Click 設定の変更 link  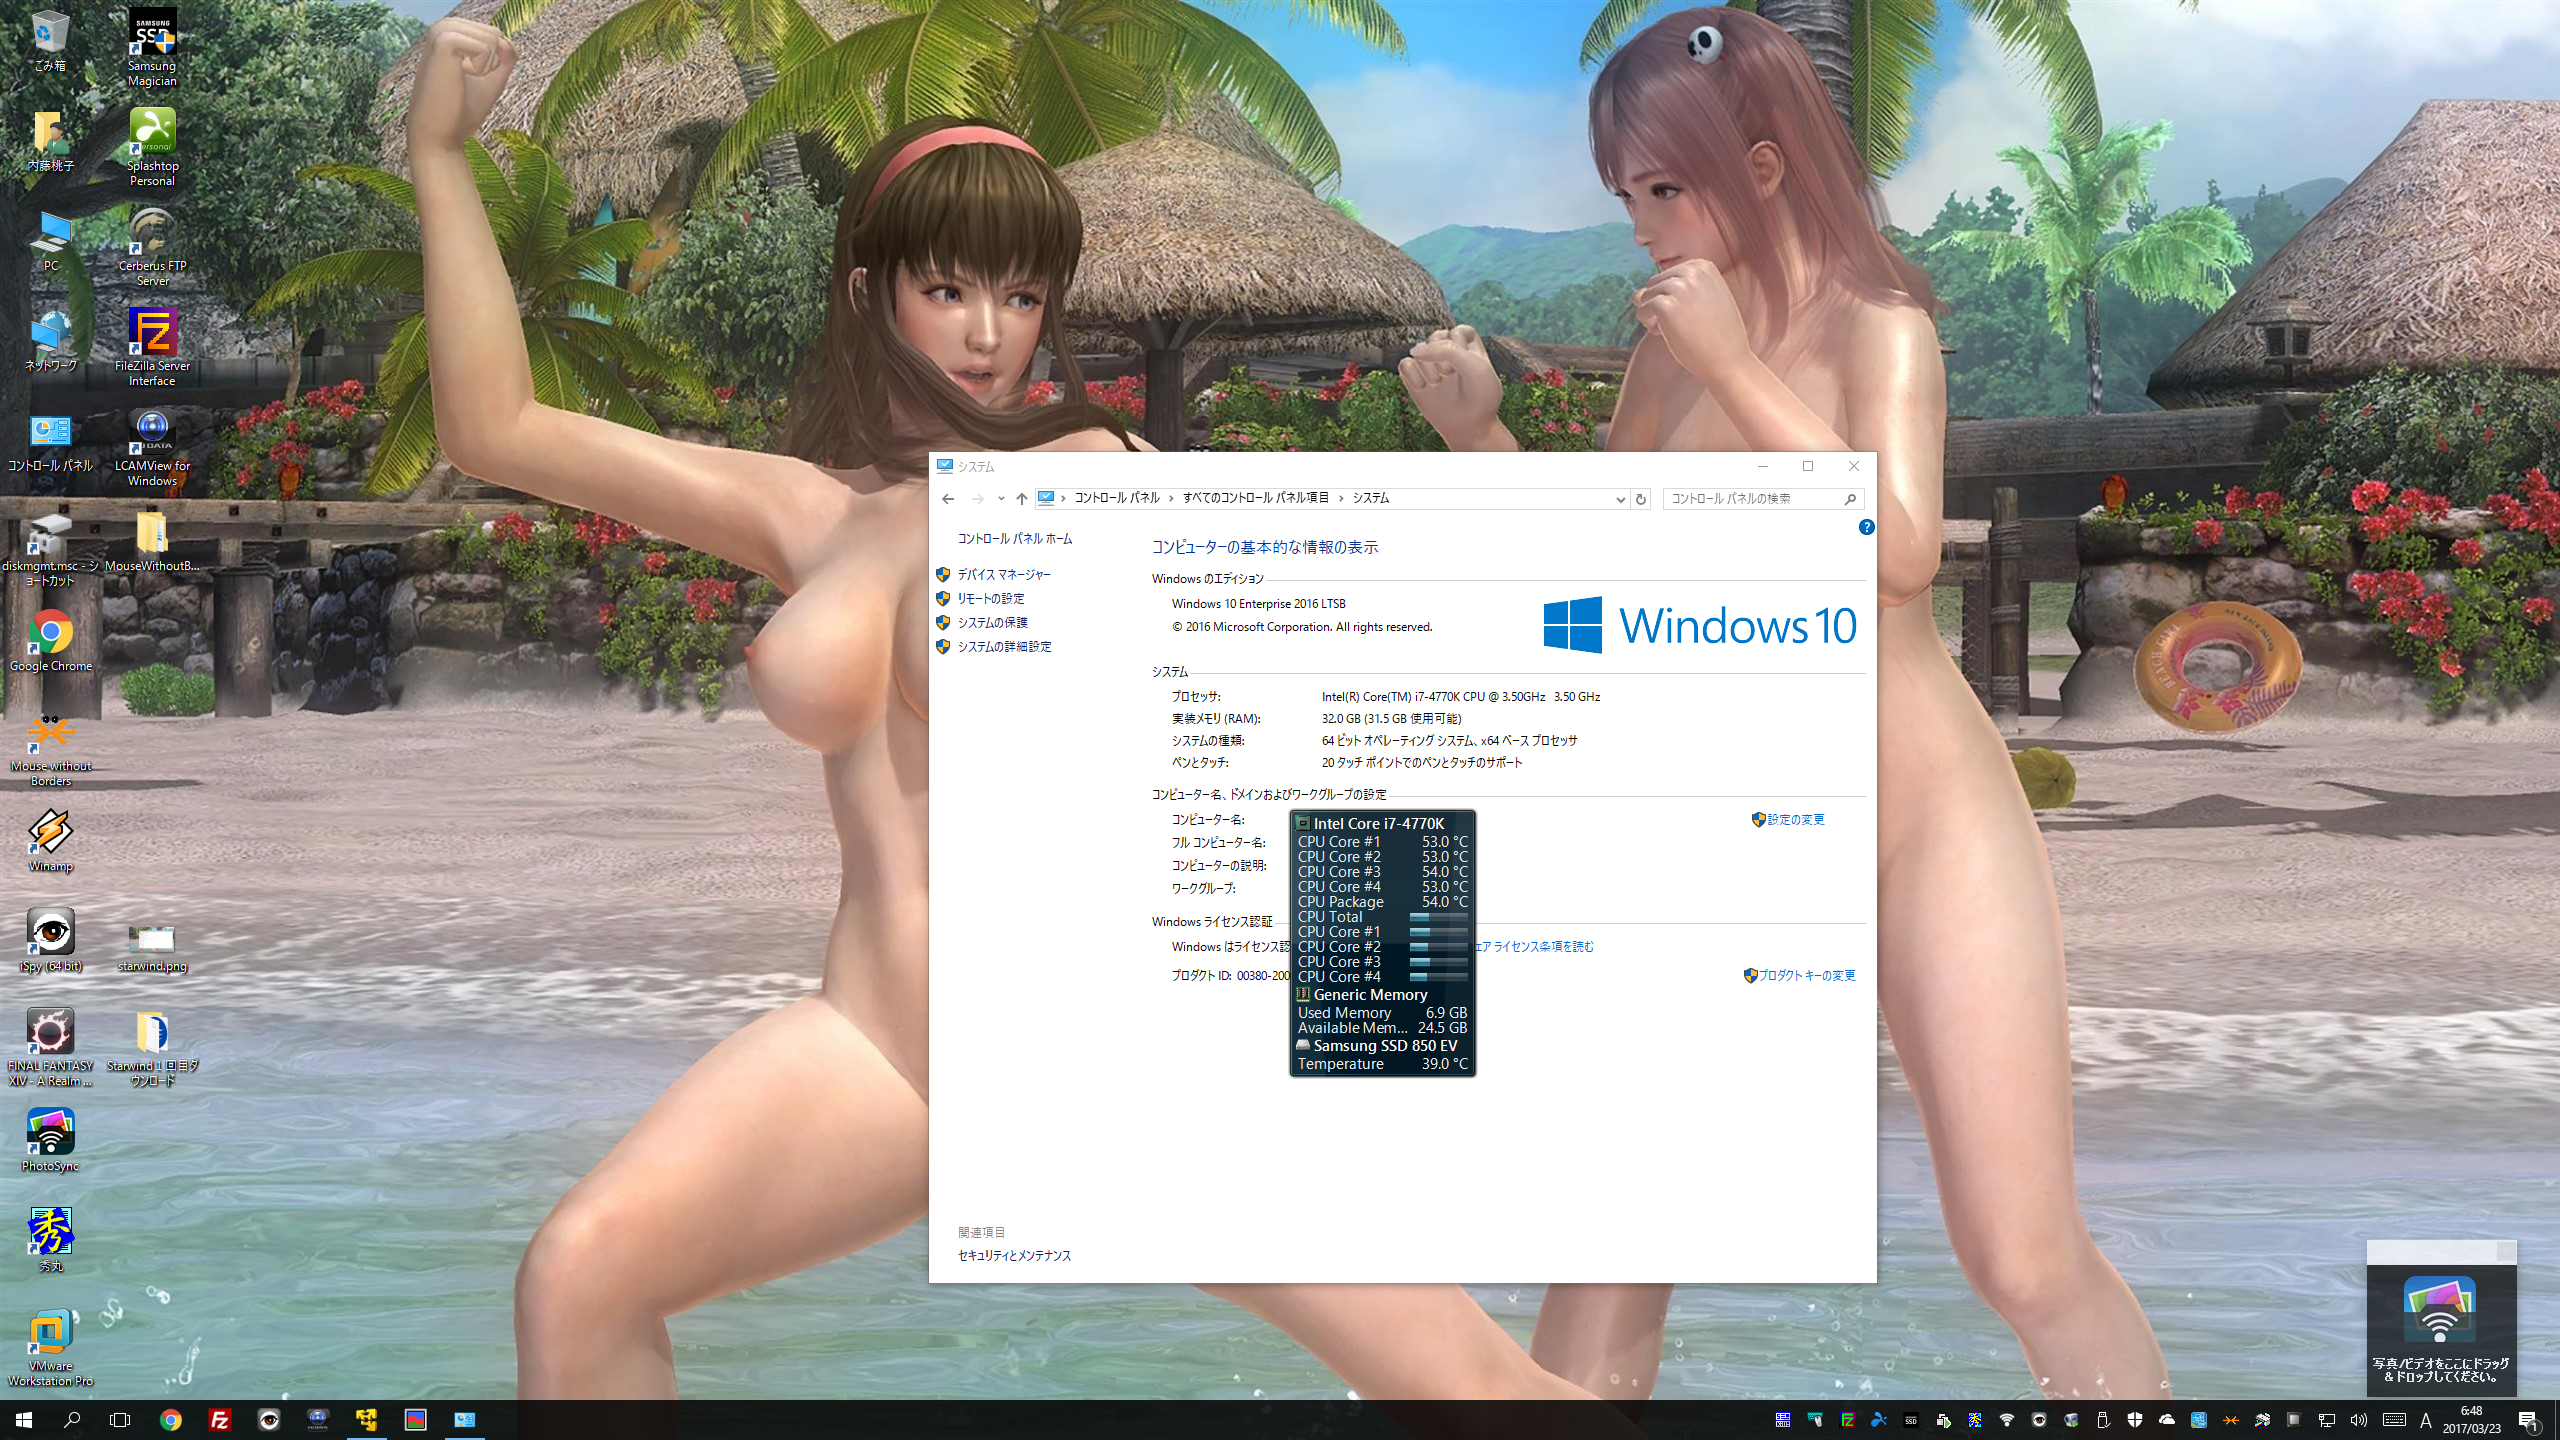point(1795,820)
